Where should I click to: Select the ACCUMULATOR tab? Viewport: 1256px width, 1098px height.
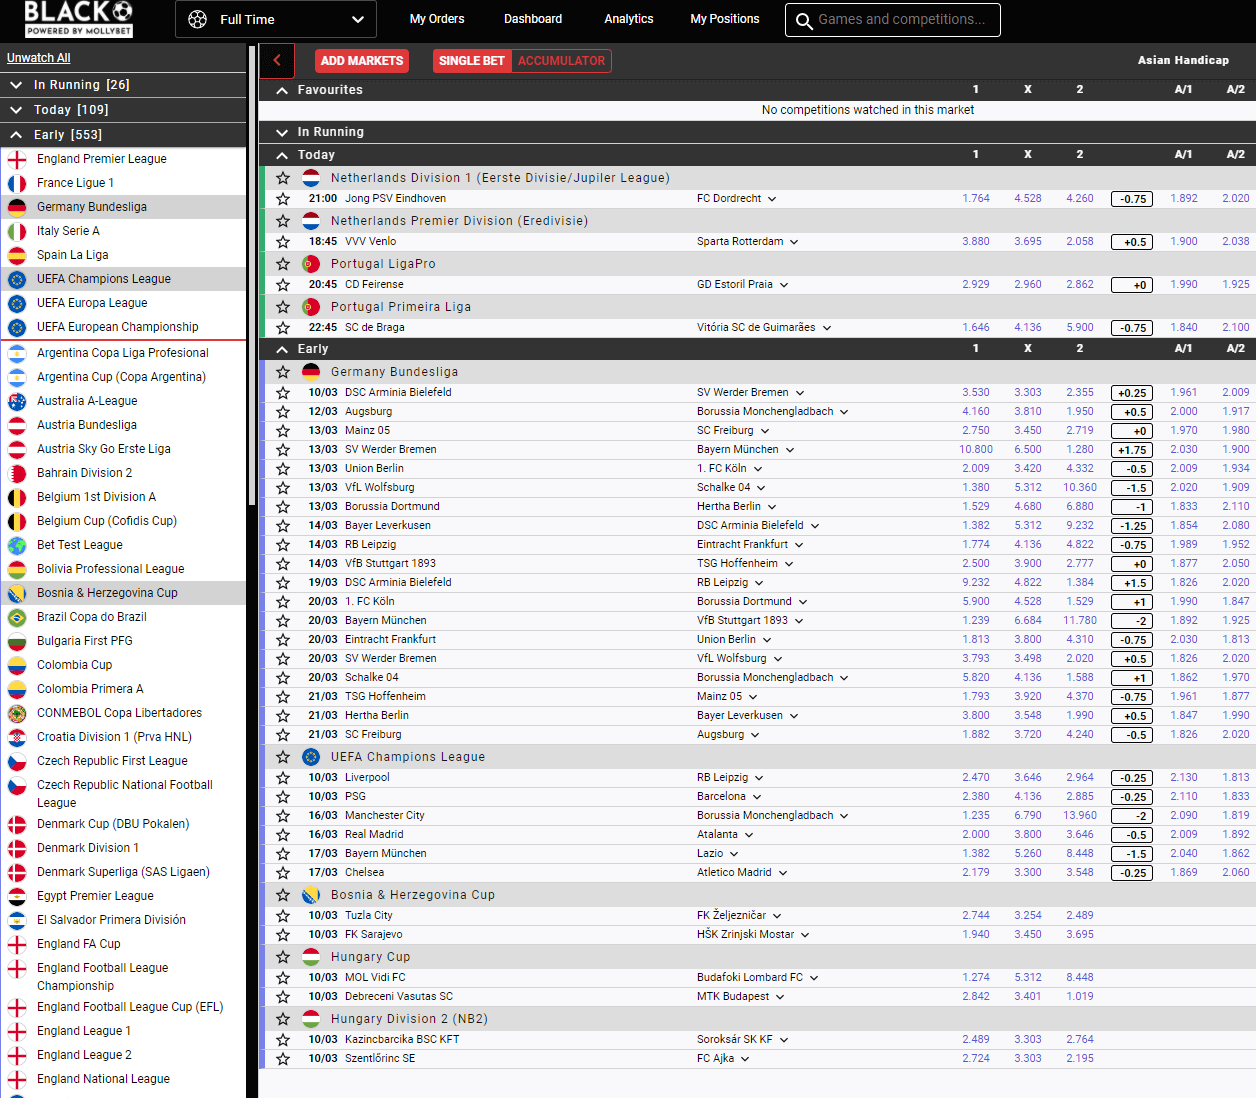pyautogui.click(x=561, y=61)
